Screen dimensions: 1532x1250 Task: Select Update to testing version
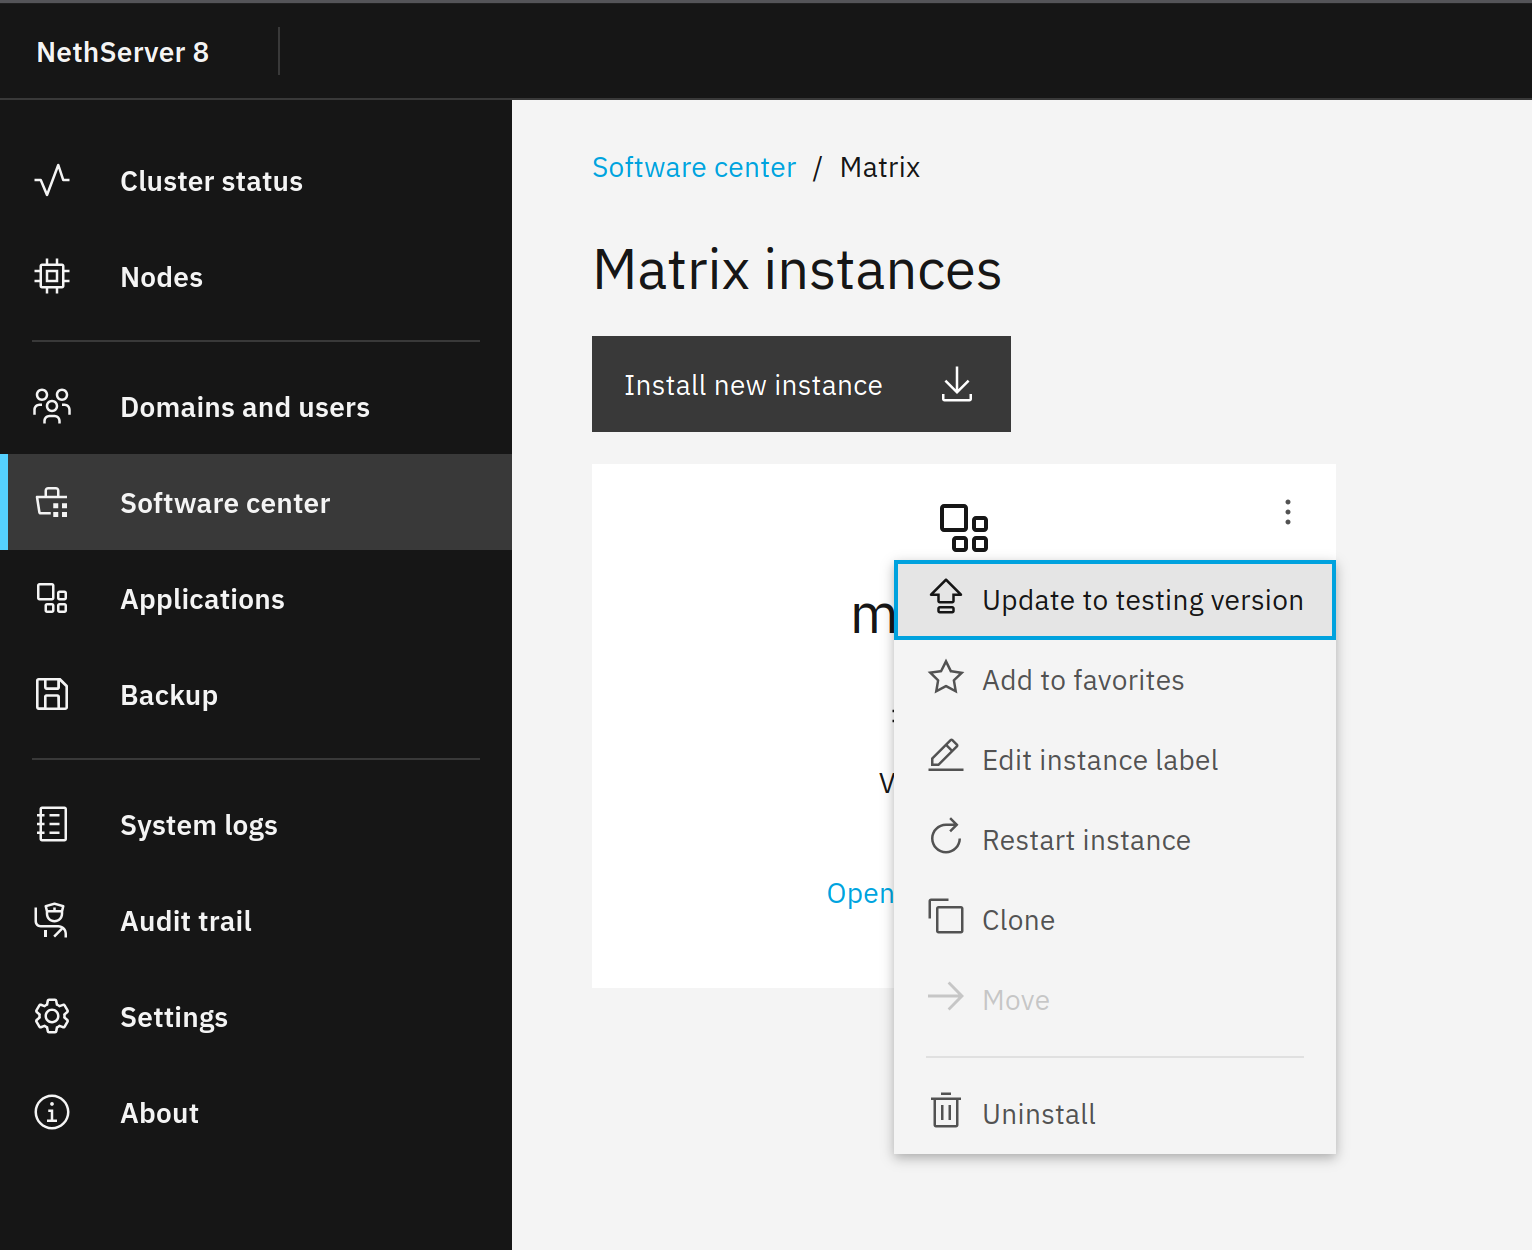(1114, 600)
